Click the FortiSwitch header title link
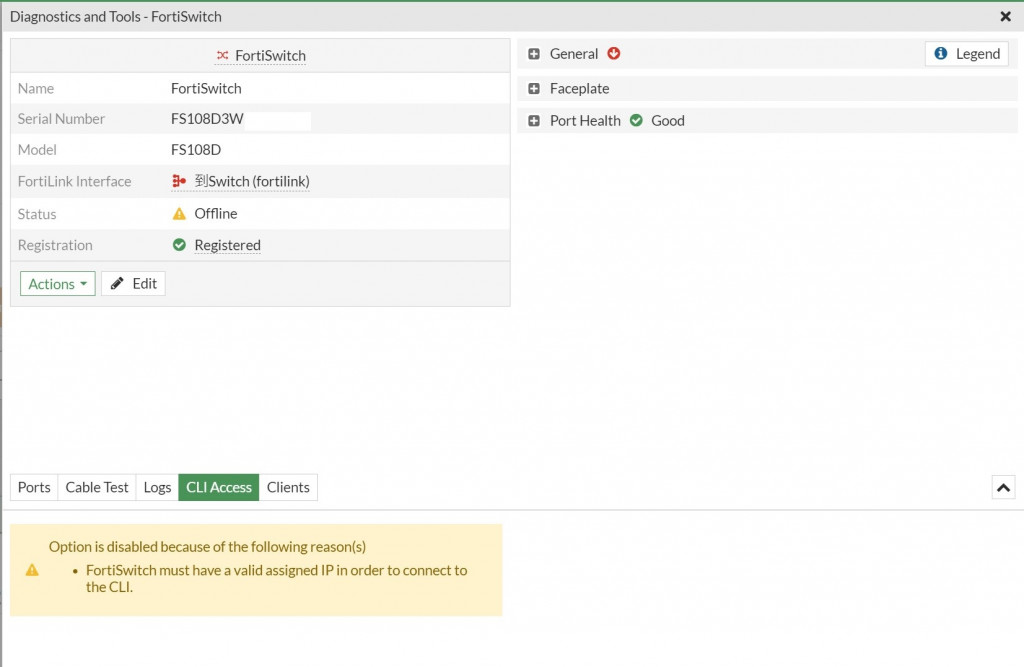 tap(270, 56)
